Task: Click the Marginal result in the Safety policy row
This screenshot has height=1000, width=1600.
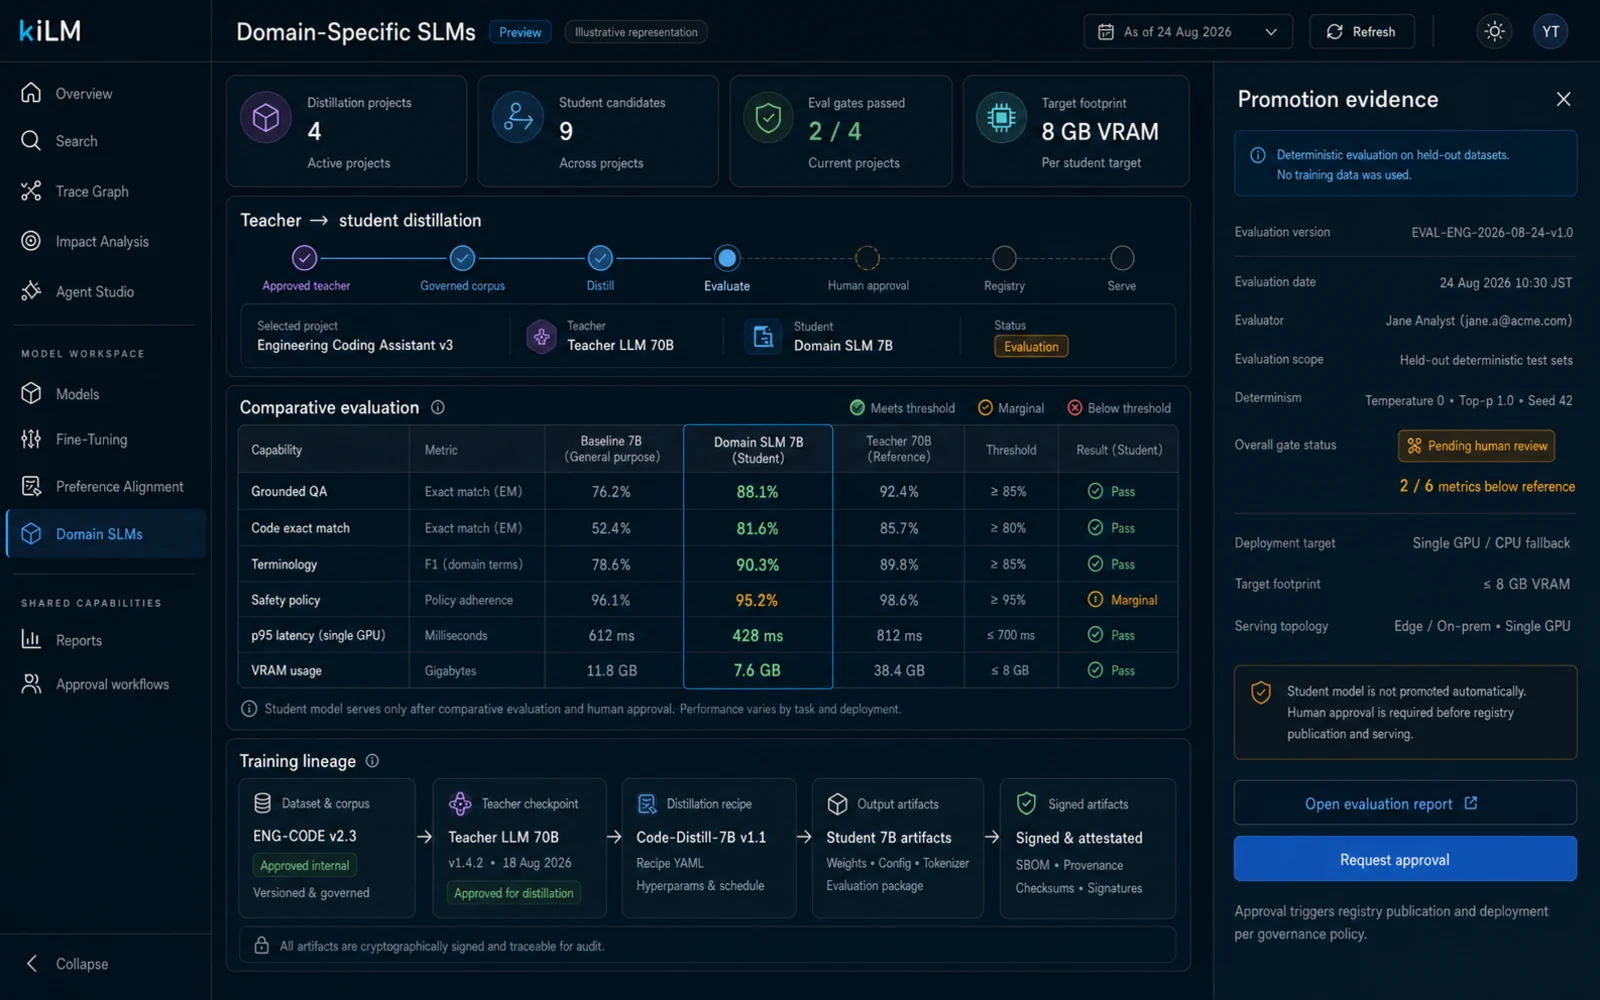Action: pyautogui.click(x=1122, y=600)
